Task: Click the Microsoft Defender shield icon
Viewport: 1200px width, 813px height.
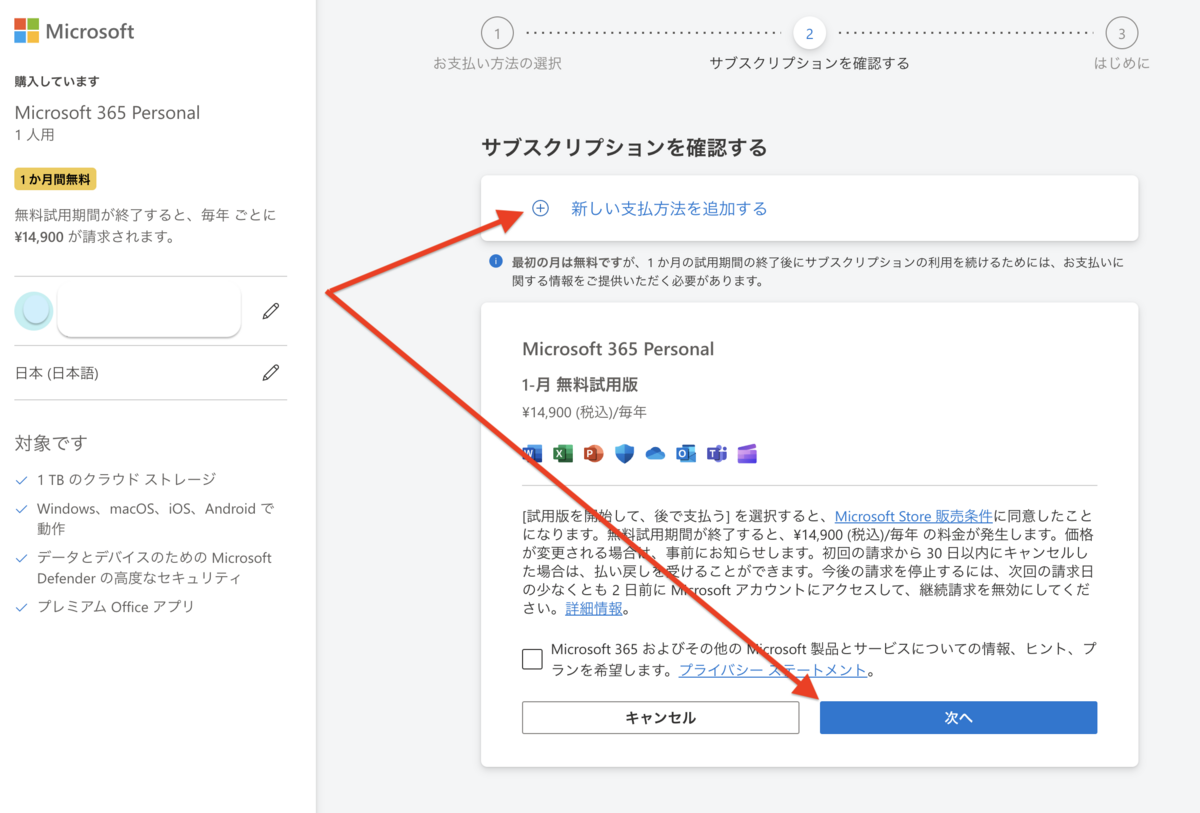Action: point(623,453)
